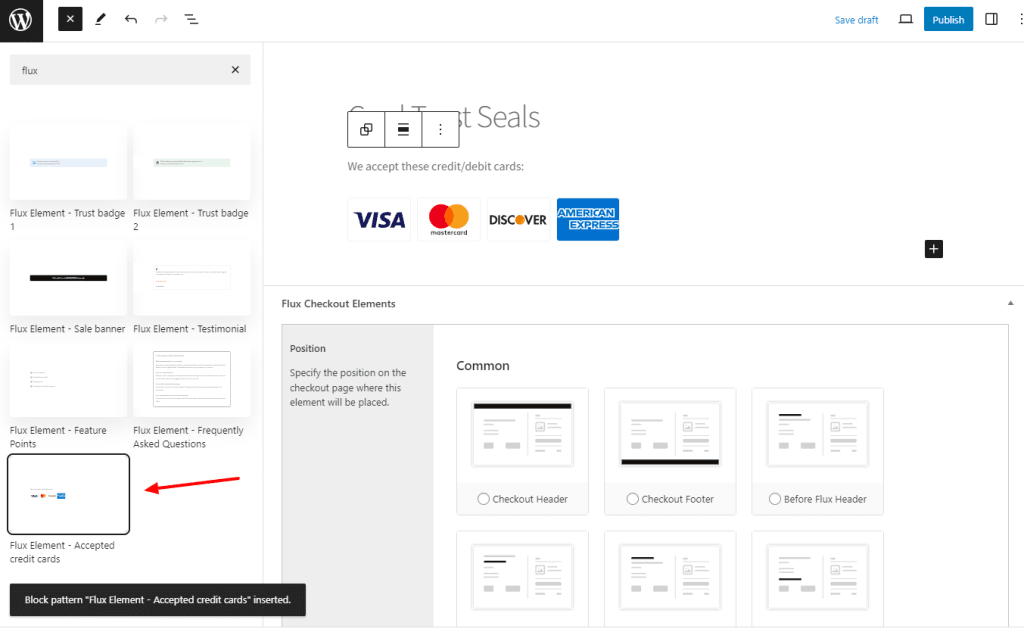Click the Save draft link

coord(856,20)
